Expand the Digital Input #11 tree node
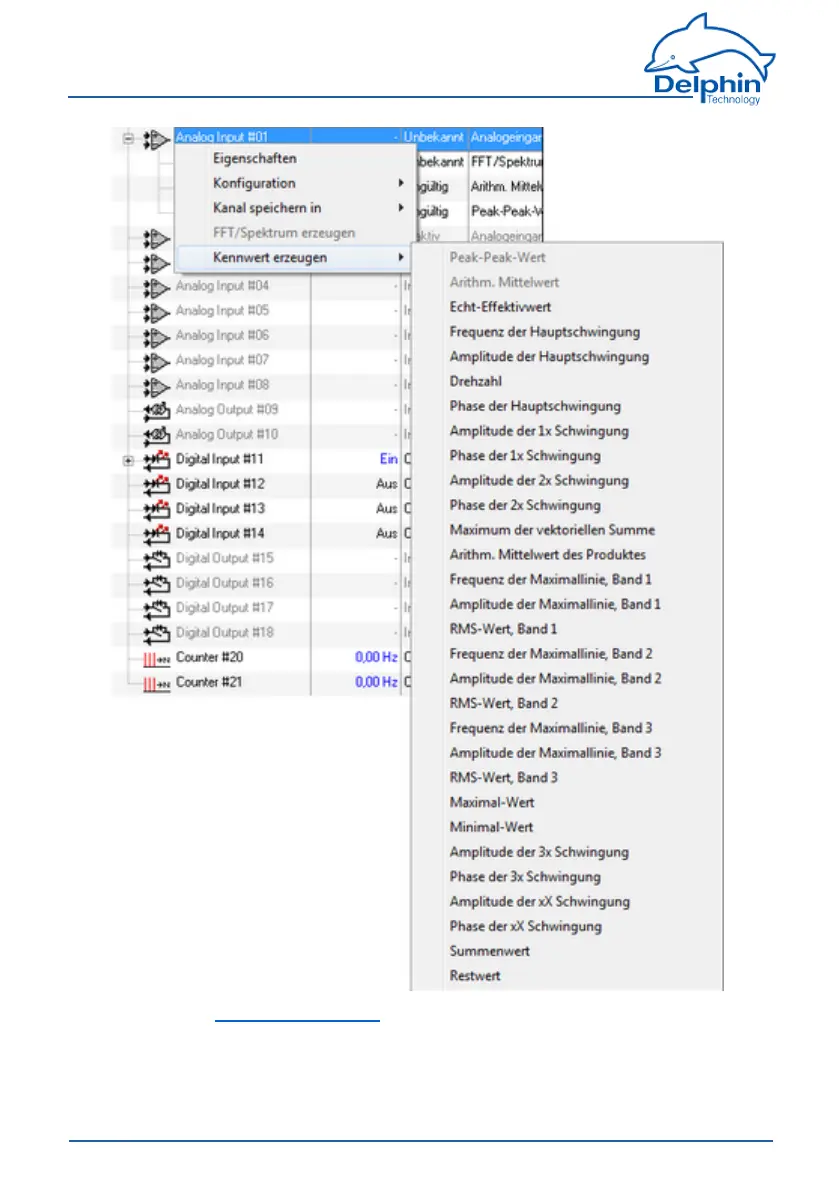 click(x=128, y=460)
